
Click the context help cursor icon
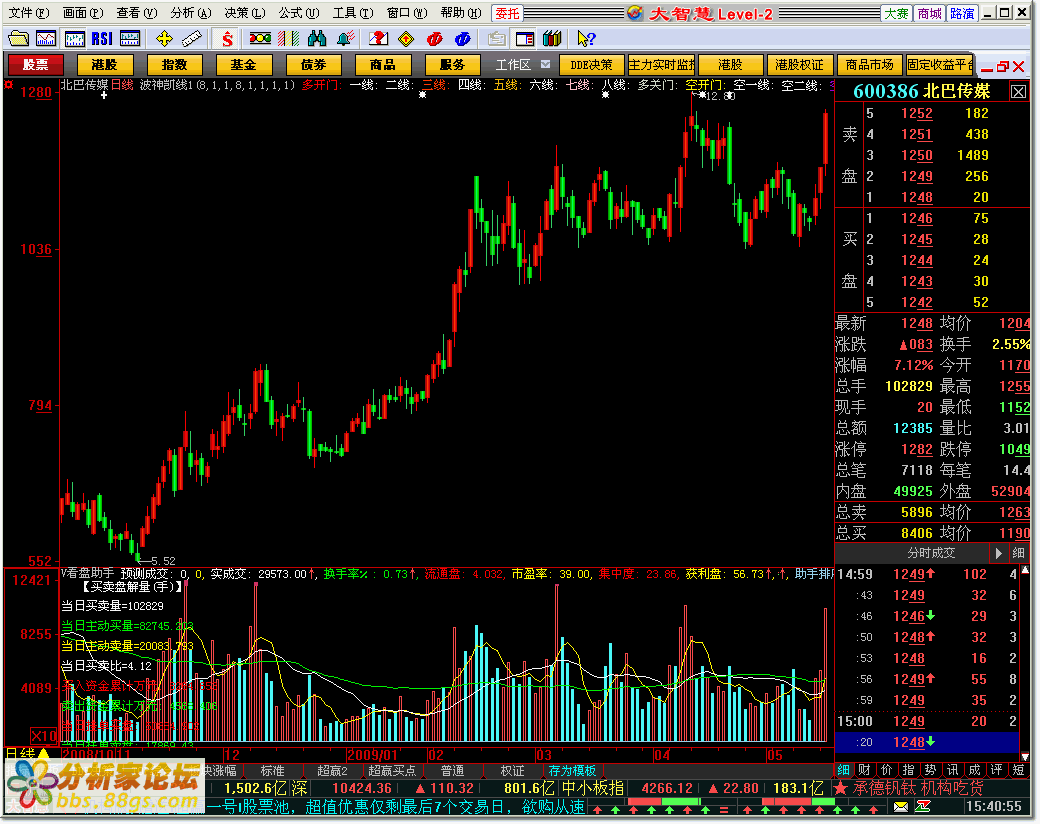(586, 38)
